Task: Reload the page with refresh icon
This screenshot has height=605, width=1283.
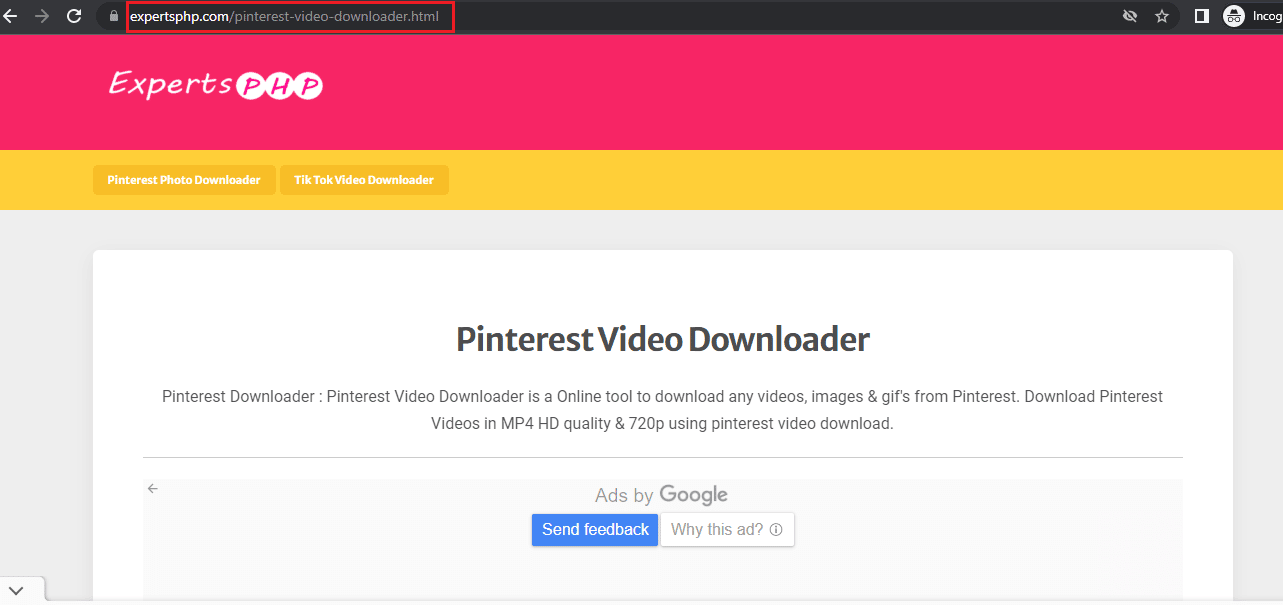Action: click(x=74, y=16)
